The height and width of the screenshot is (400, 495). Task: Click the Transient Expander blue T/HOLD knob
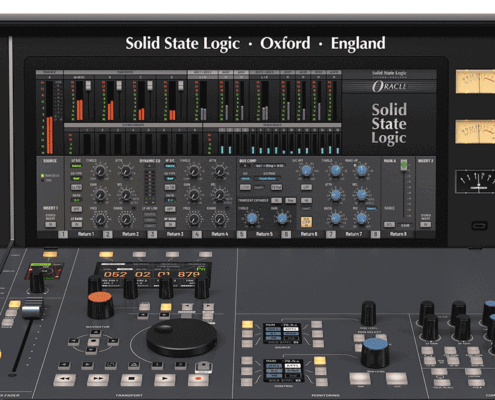click(252, 218)
